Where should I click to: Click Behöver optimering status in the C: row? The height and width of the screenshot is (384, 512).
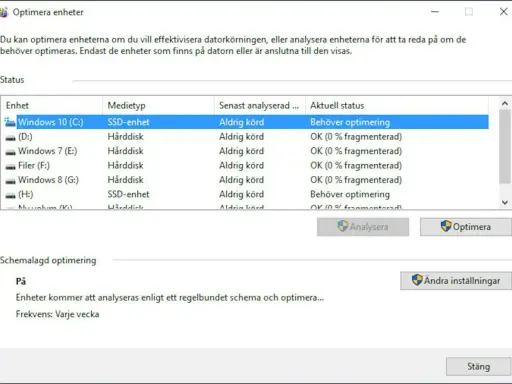350,122
